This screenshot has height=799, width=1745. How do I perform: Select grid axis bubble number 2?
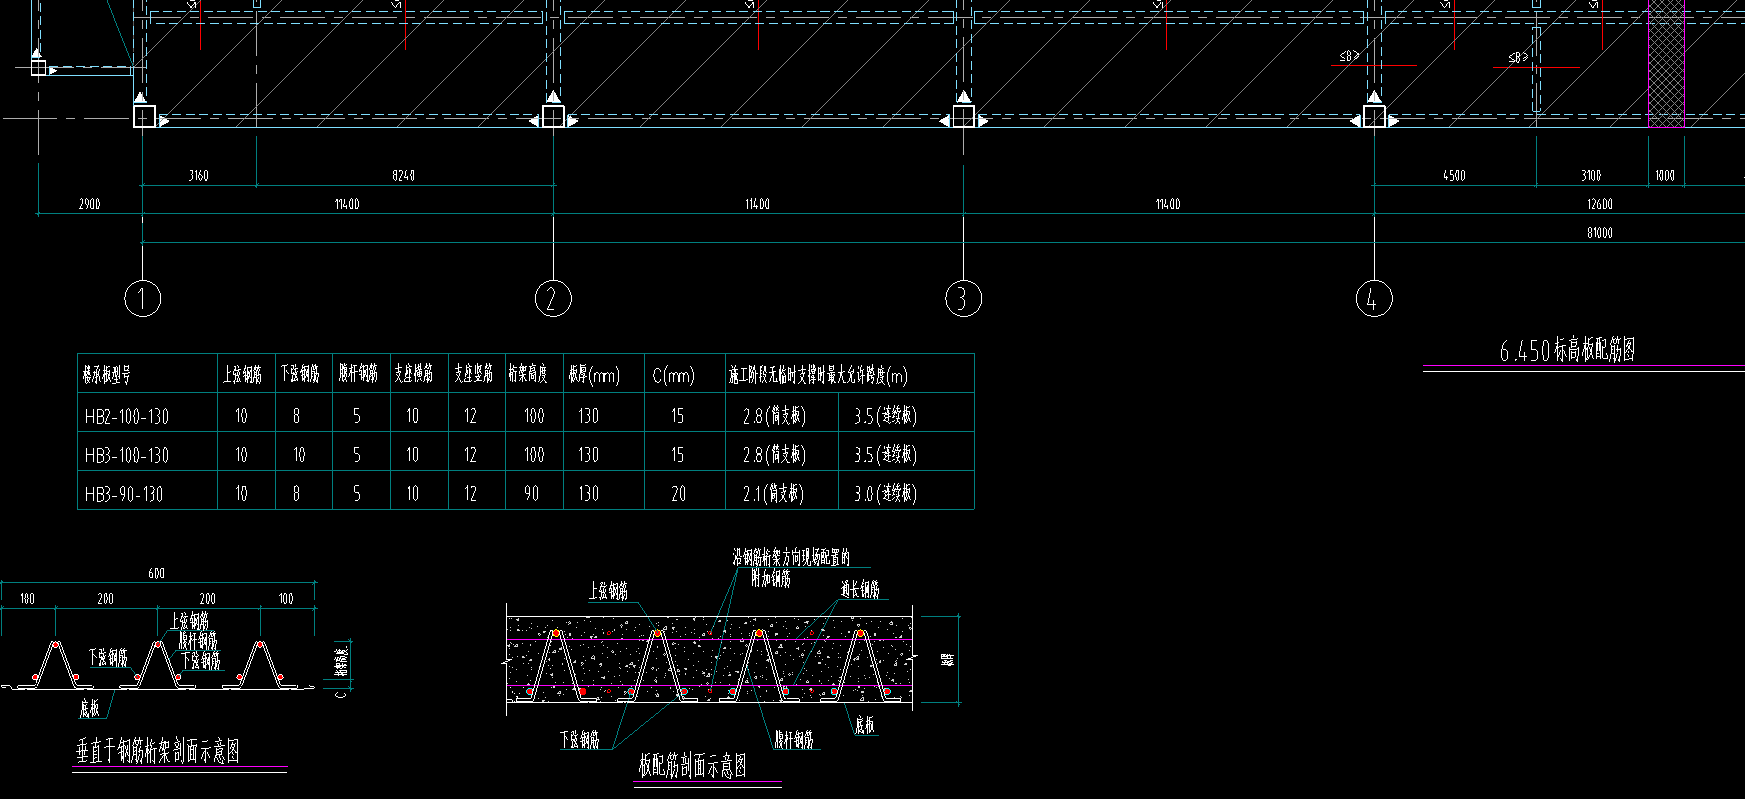click(553, 298)
